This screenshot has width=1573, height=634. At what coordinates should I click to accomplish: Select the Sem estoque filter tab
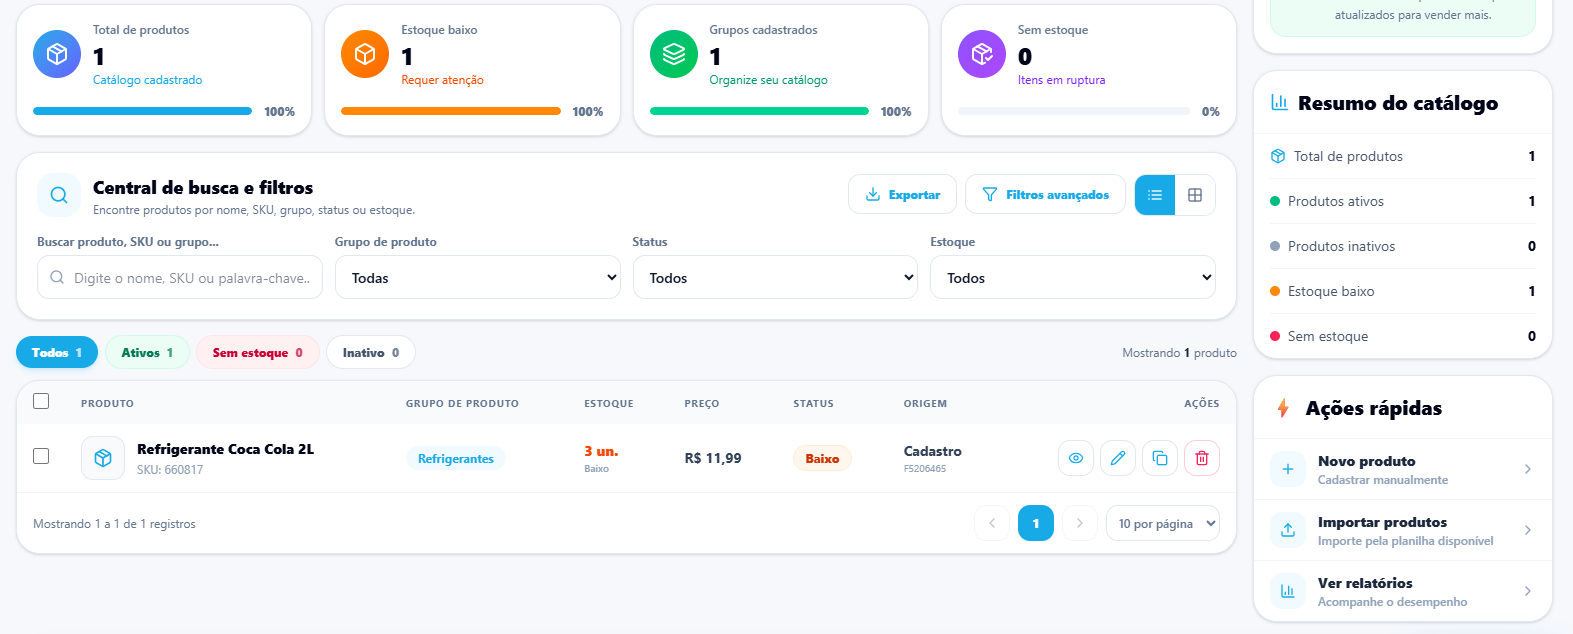(257, 352)
